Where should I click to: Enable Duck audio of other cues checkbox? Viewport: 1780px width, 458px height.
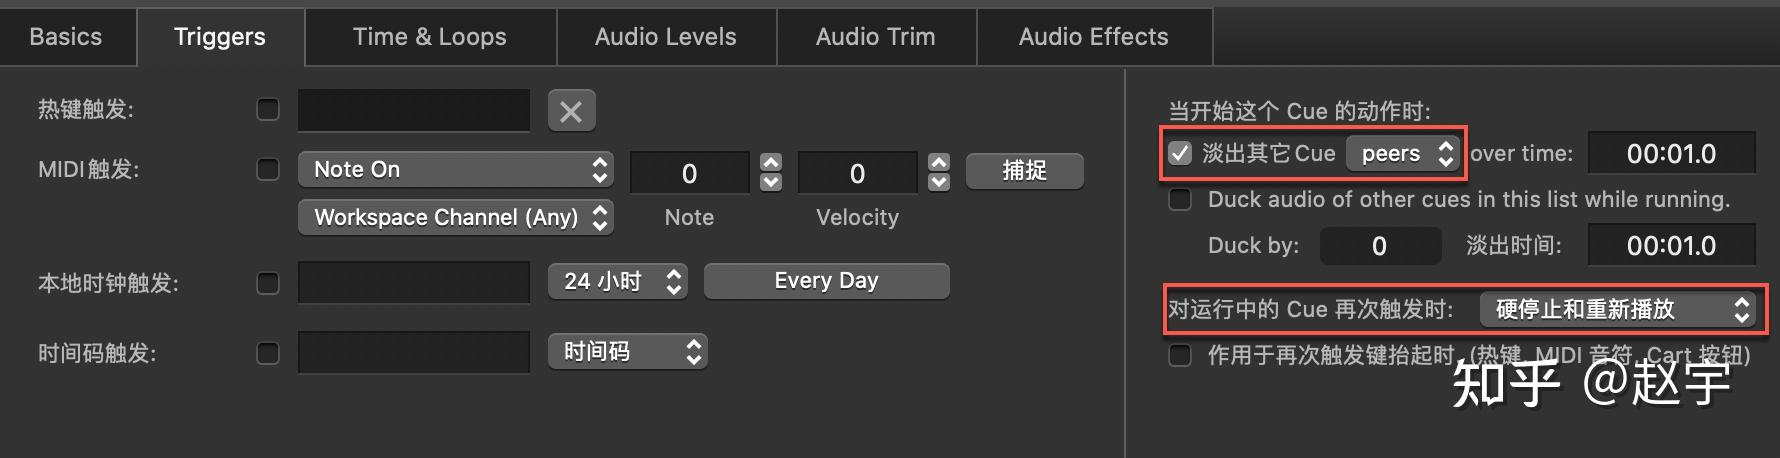point(1181,200)
